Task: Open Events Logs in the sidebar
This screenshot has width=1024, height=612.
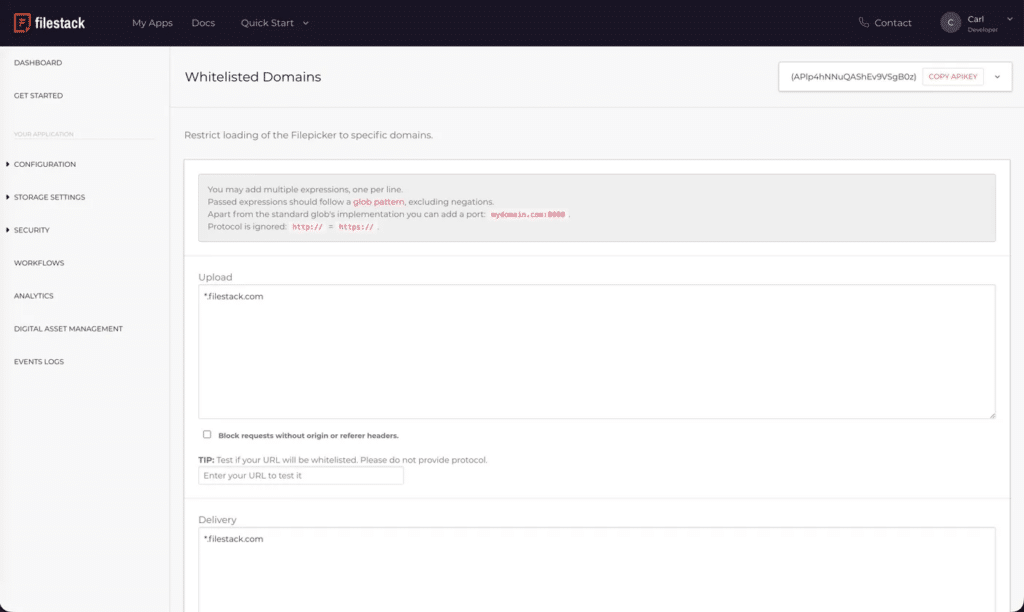Action: [39, 362]
